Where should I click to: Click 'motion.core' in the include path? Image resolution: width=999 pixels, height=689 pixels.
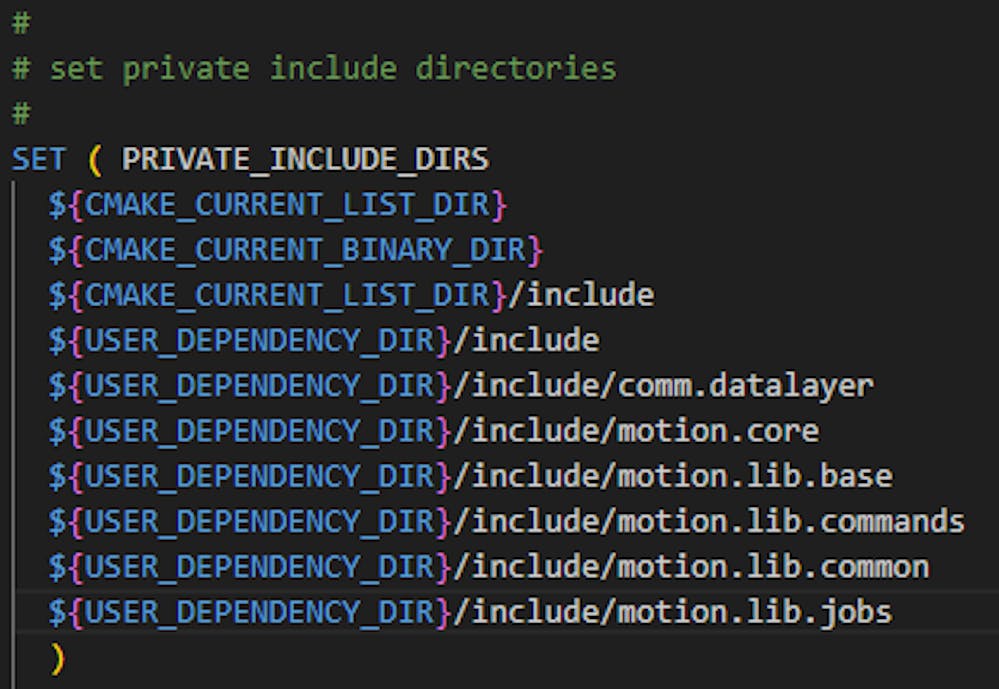pos(719,431)
